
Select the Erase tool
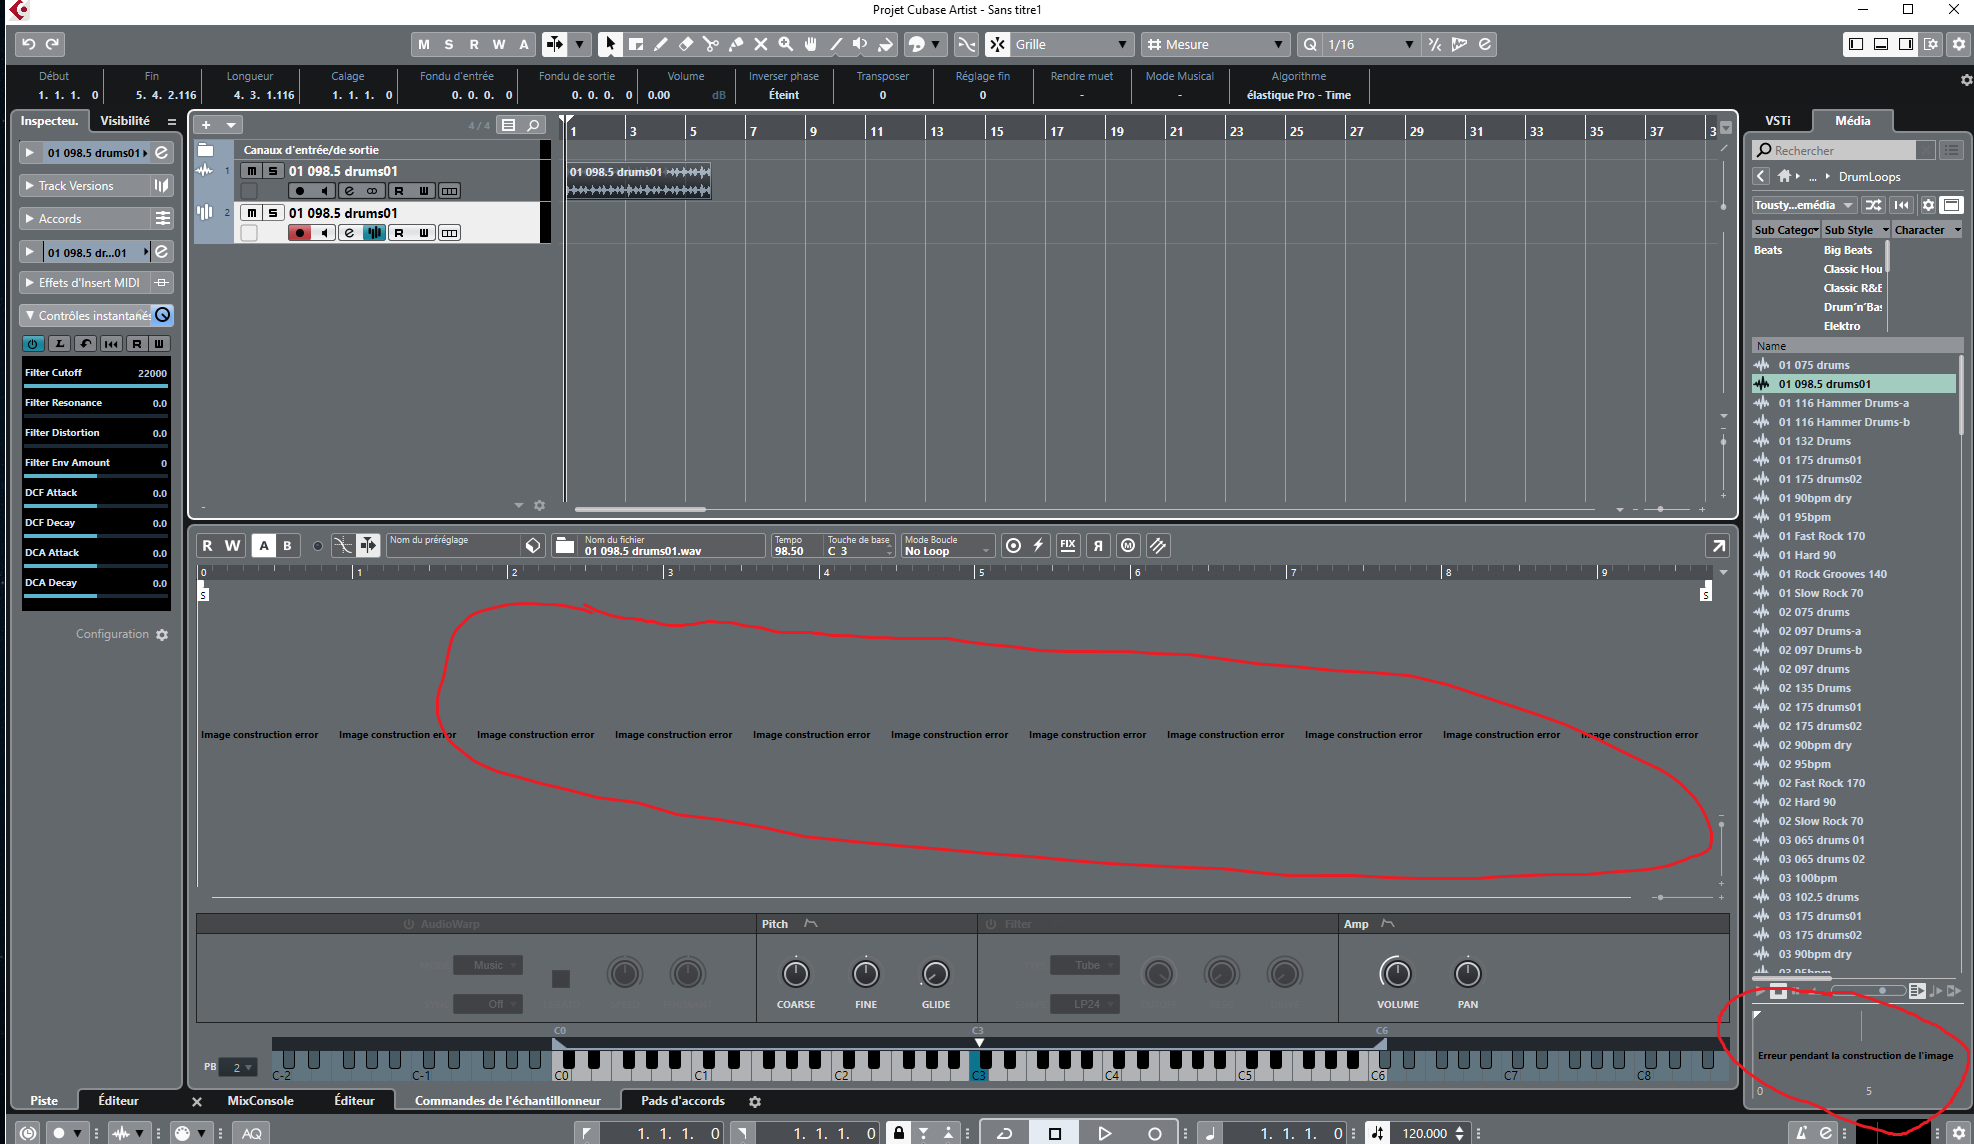click(x=686, y=44)
